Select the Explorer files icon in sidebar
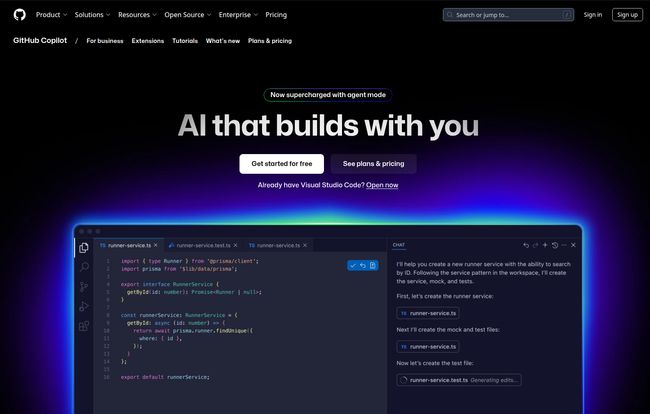Image resolution: width=650 pixels, height=414 pixels. [84, 247]
